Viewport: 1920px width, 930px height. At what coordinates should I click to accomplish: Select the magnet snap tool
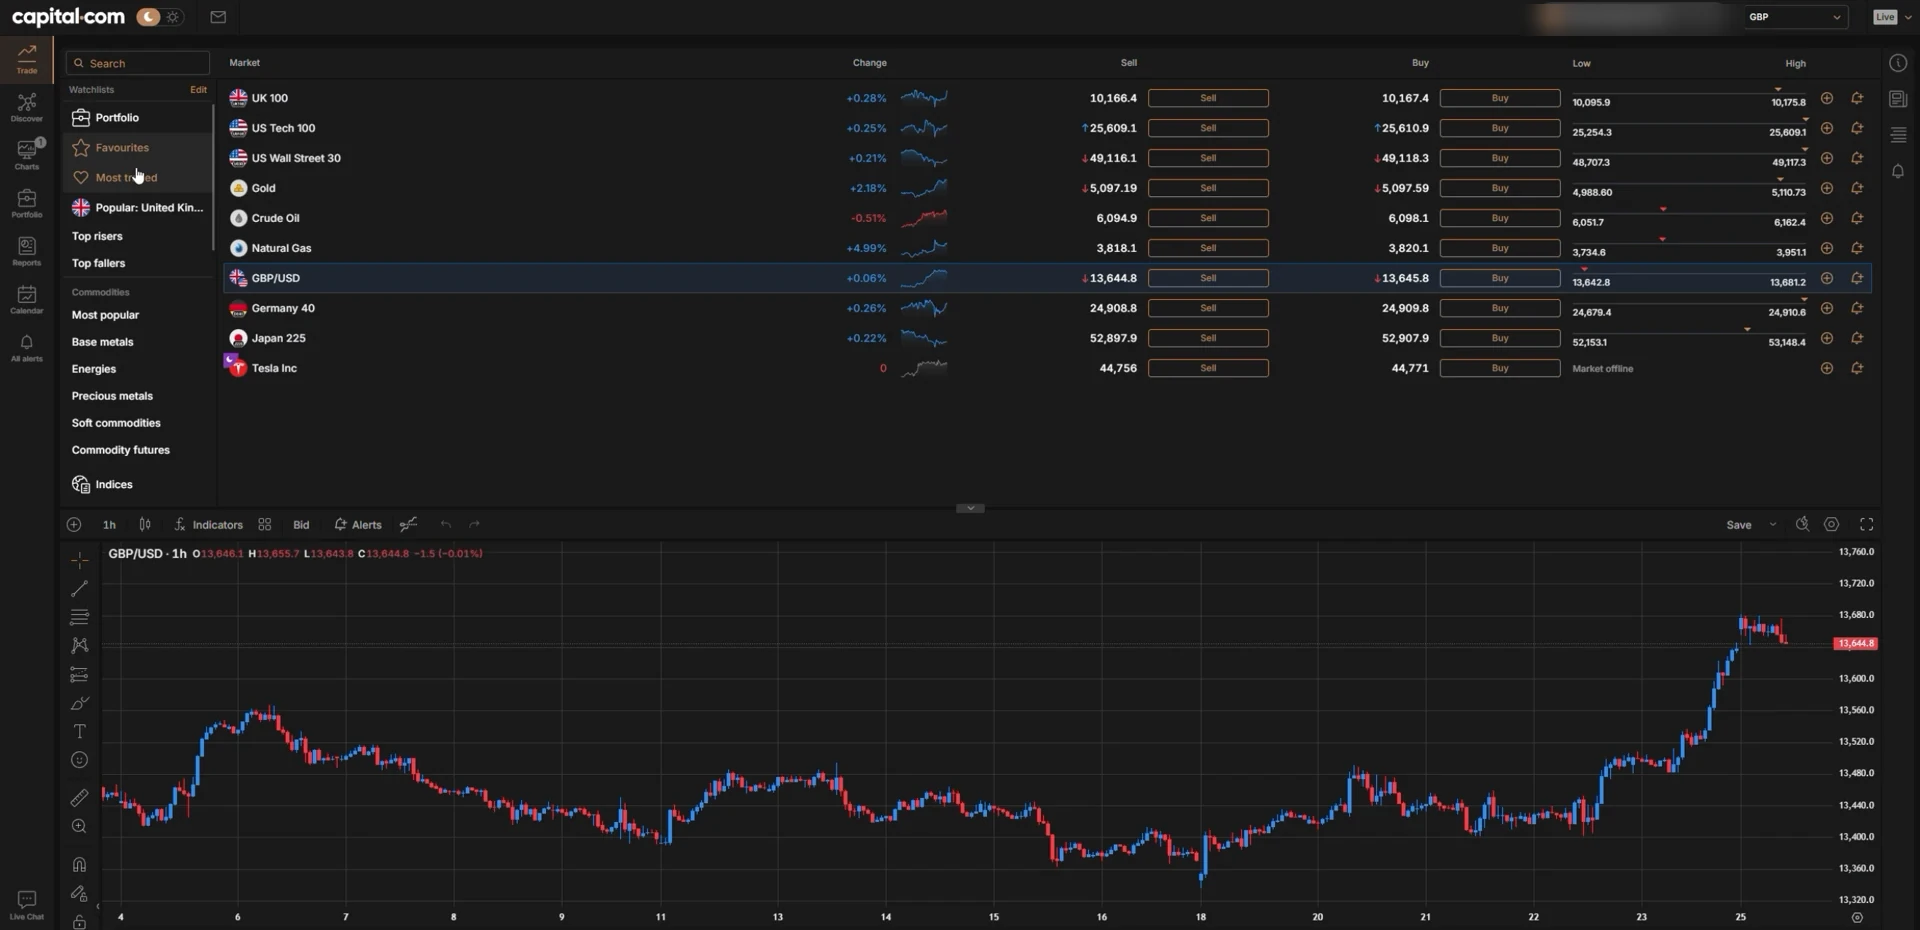point(80,864)
